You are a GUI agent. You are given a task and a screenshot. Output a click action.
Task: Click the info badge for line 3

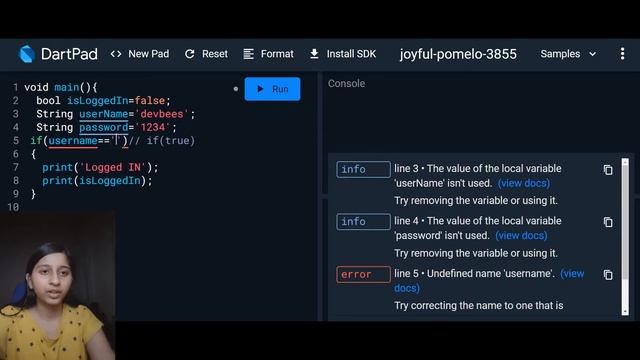pos(363,169)
